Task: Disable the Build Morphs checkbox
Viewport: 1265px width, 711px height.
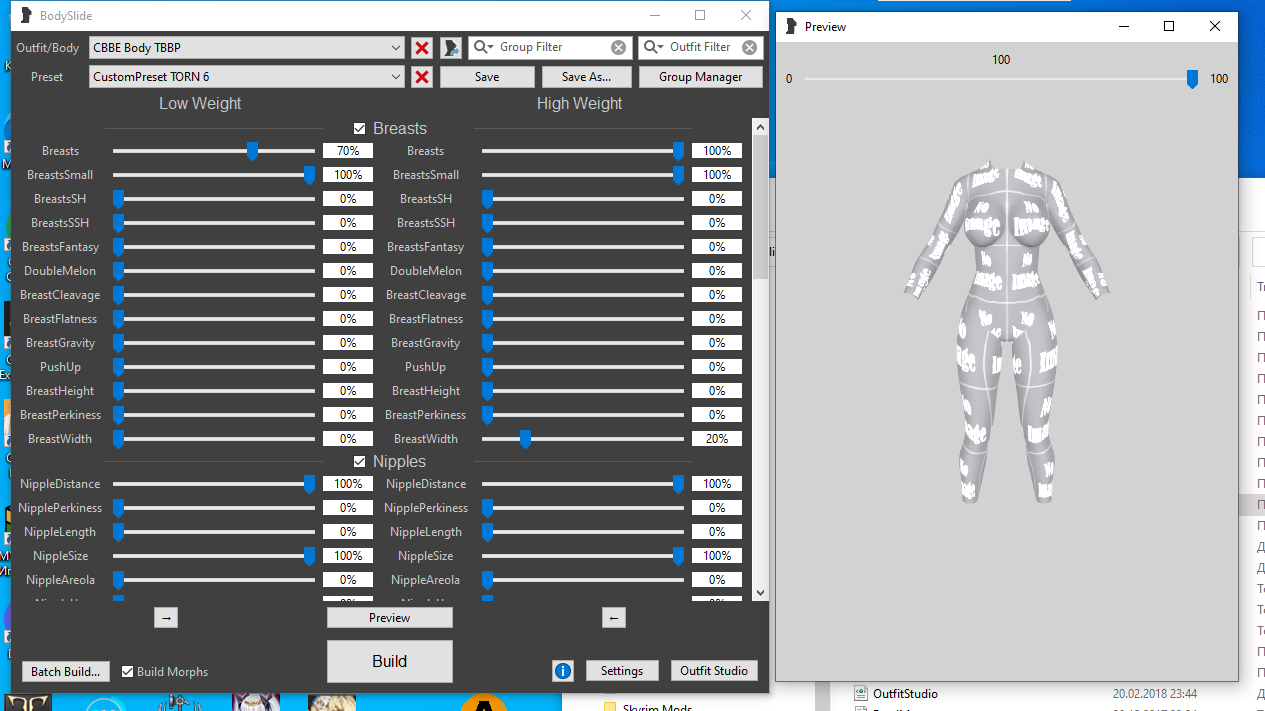Action: click(127, 672)
